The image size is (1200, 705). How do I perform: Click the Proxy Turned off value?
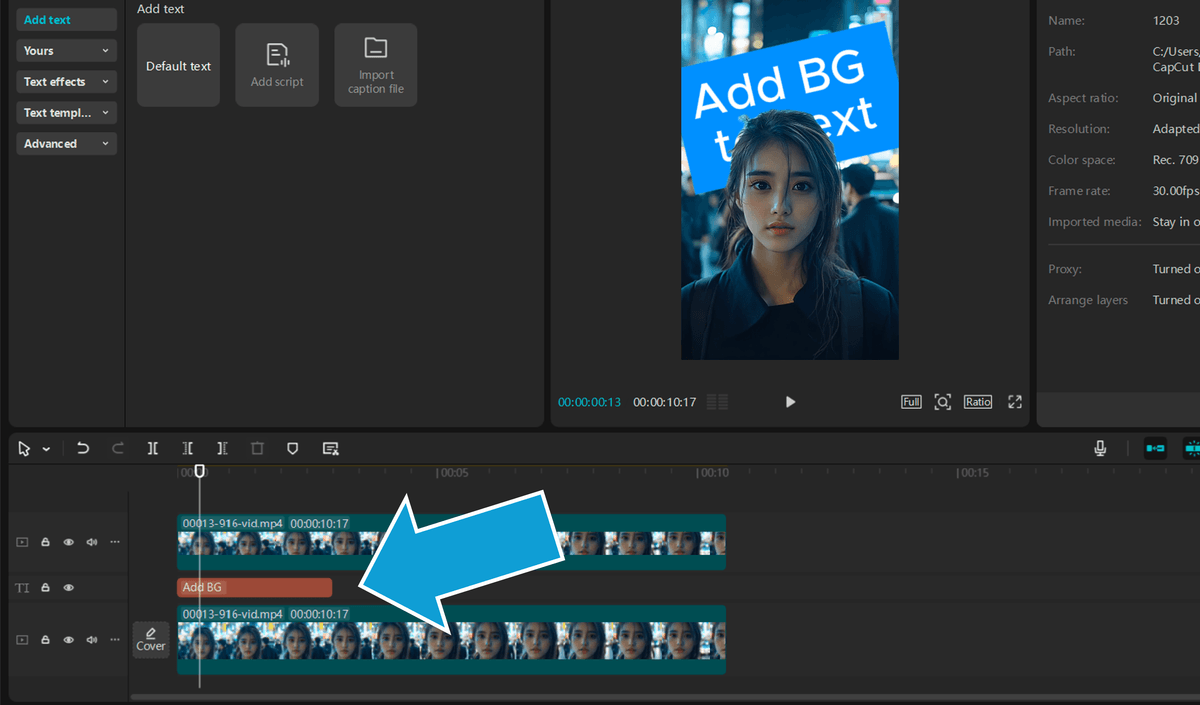coord(1176,269)
